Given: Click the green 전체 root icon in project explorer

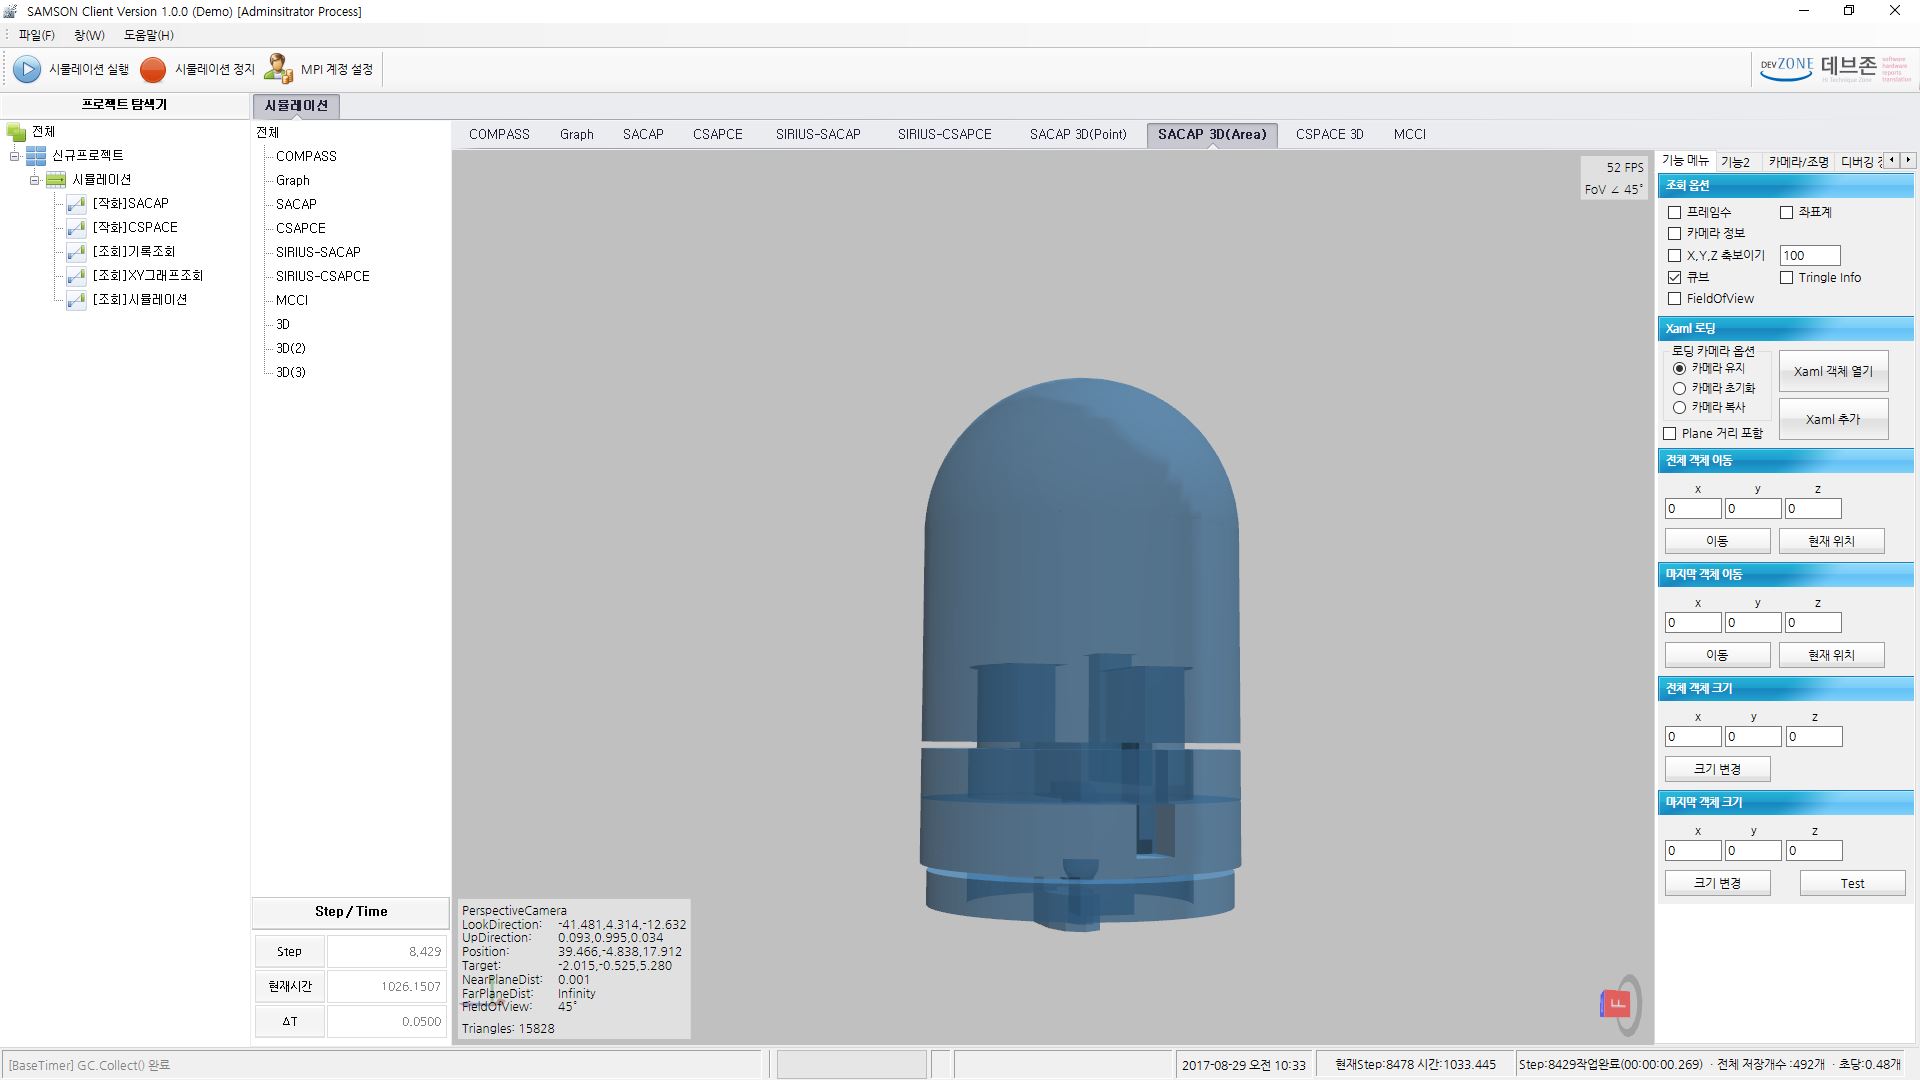Looking at the screenshot, I should click(16, 132).
